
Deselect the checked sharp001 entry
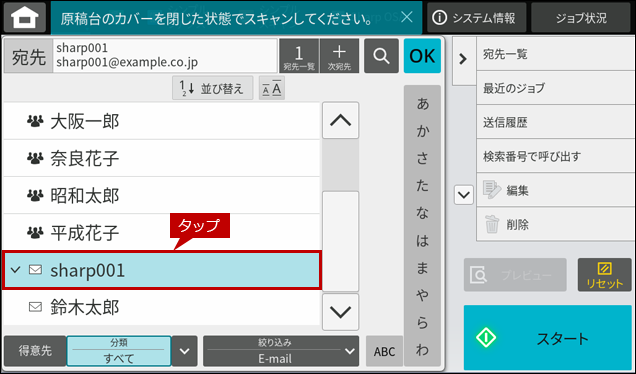[162, 270]
